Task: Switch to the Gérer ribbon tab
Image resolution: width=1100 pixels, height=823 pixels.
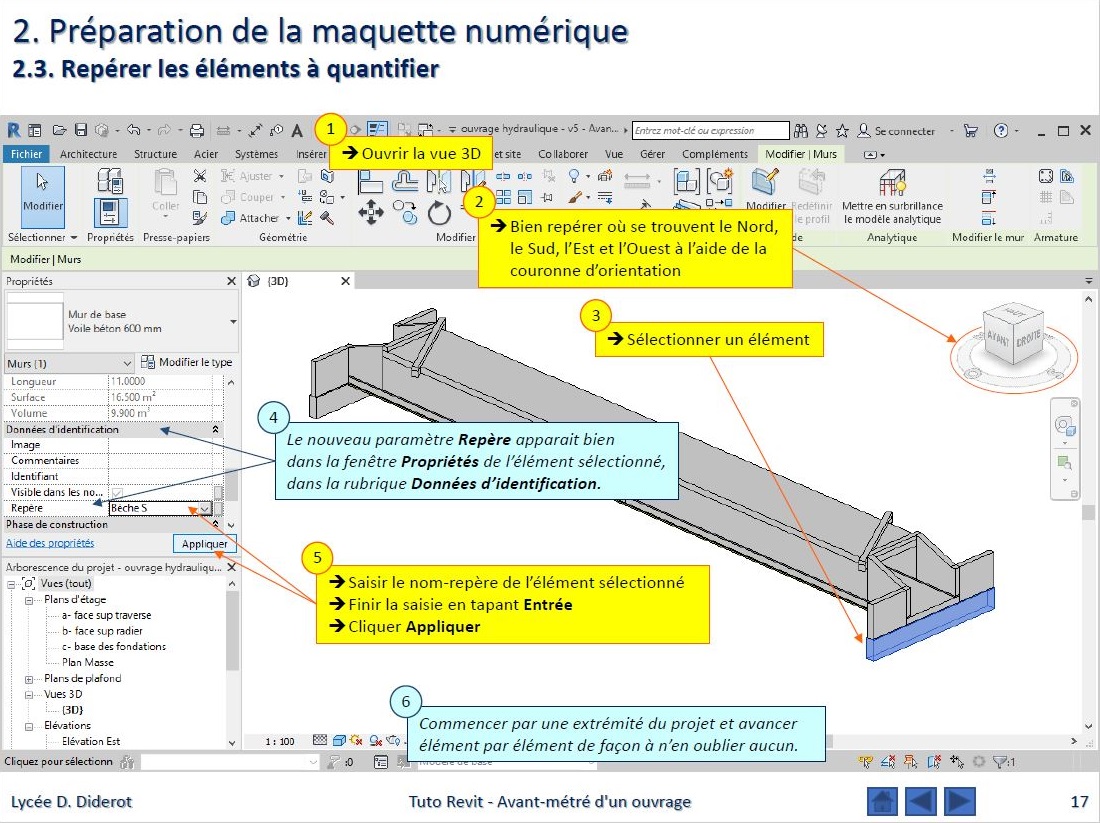Action: click(x=652, y=154)
